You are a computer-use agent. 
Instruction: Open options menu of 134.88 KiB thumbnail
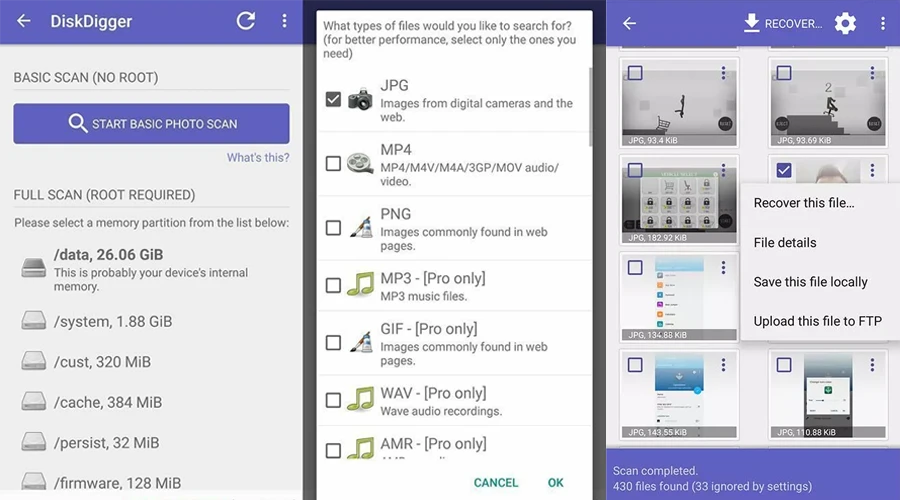pyautogui.click(x=723, y=268)
